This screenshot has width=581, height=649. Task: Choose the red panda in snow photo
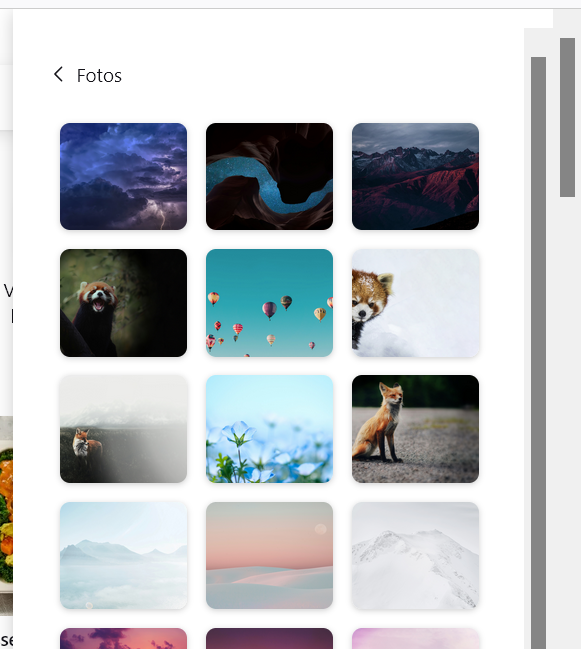pyautogui.click(x=415, y=303)
